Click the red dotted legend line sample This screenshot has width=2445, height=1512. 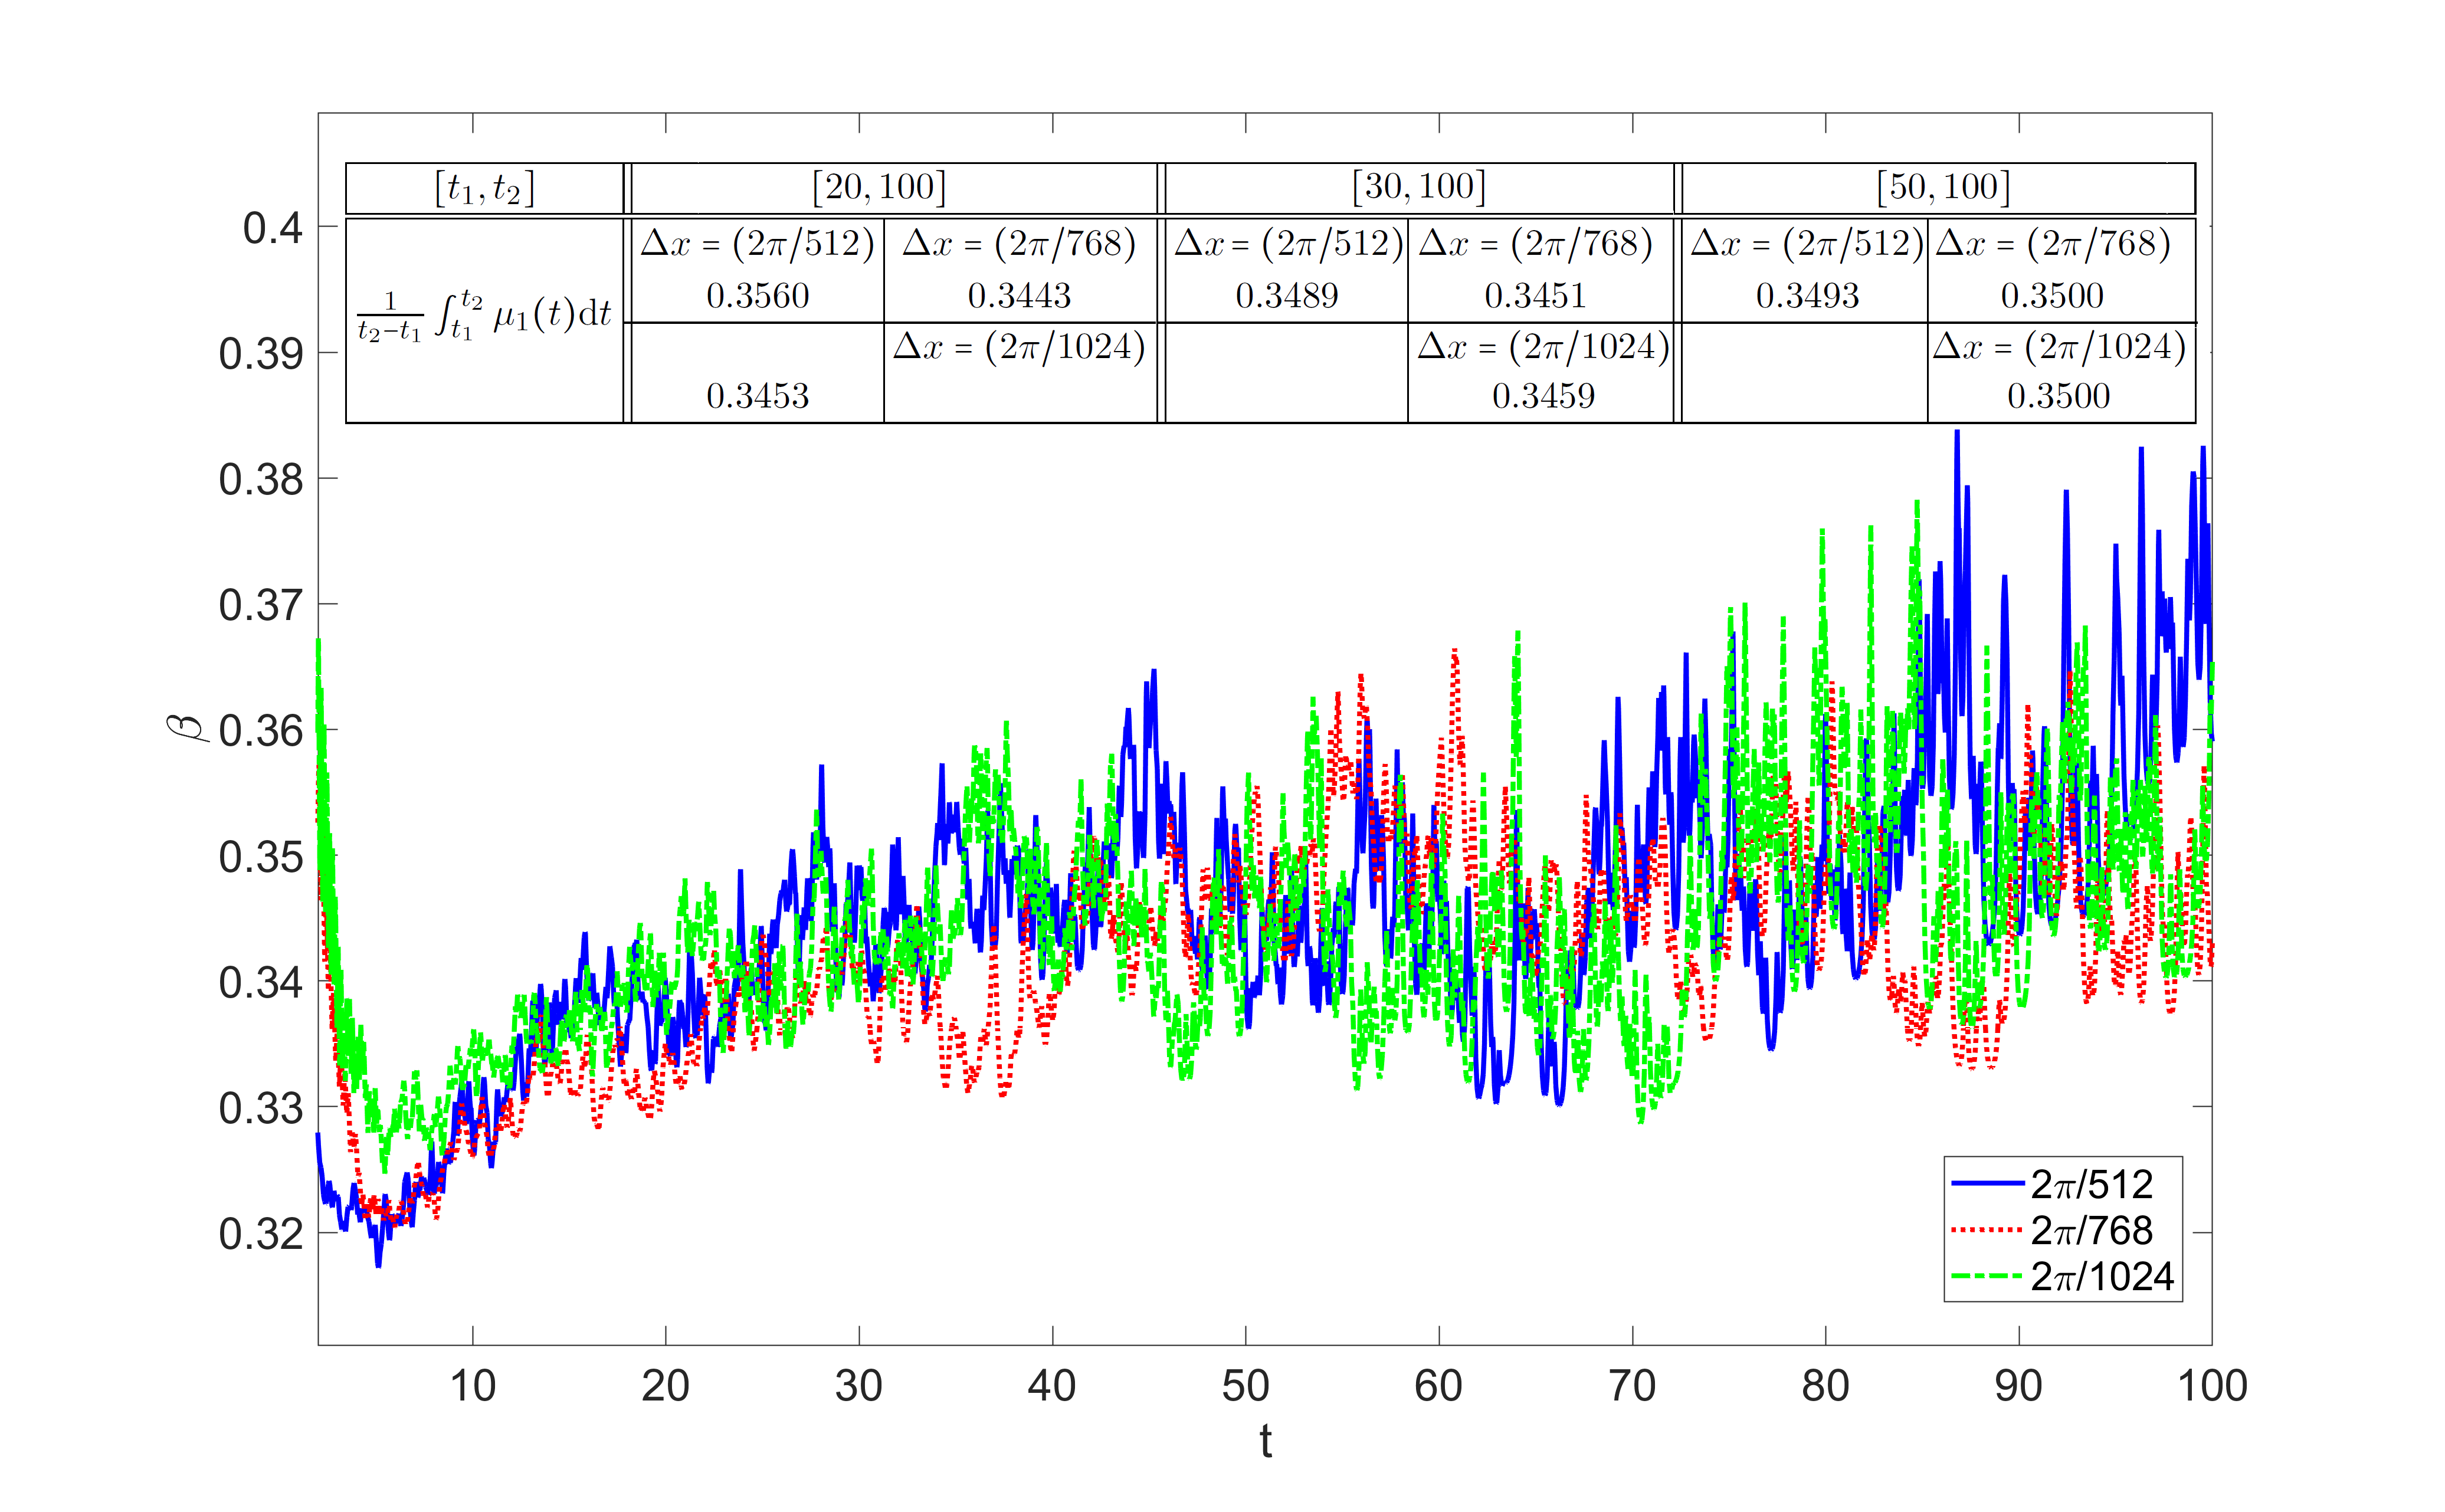[1986, 1229]
